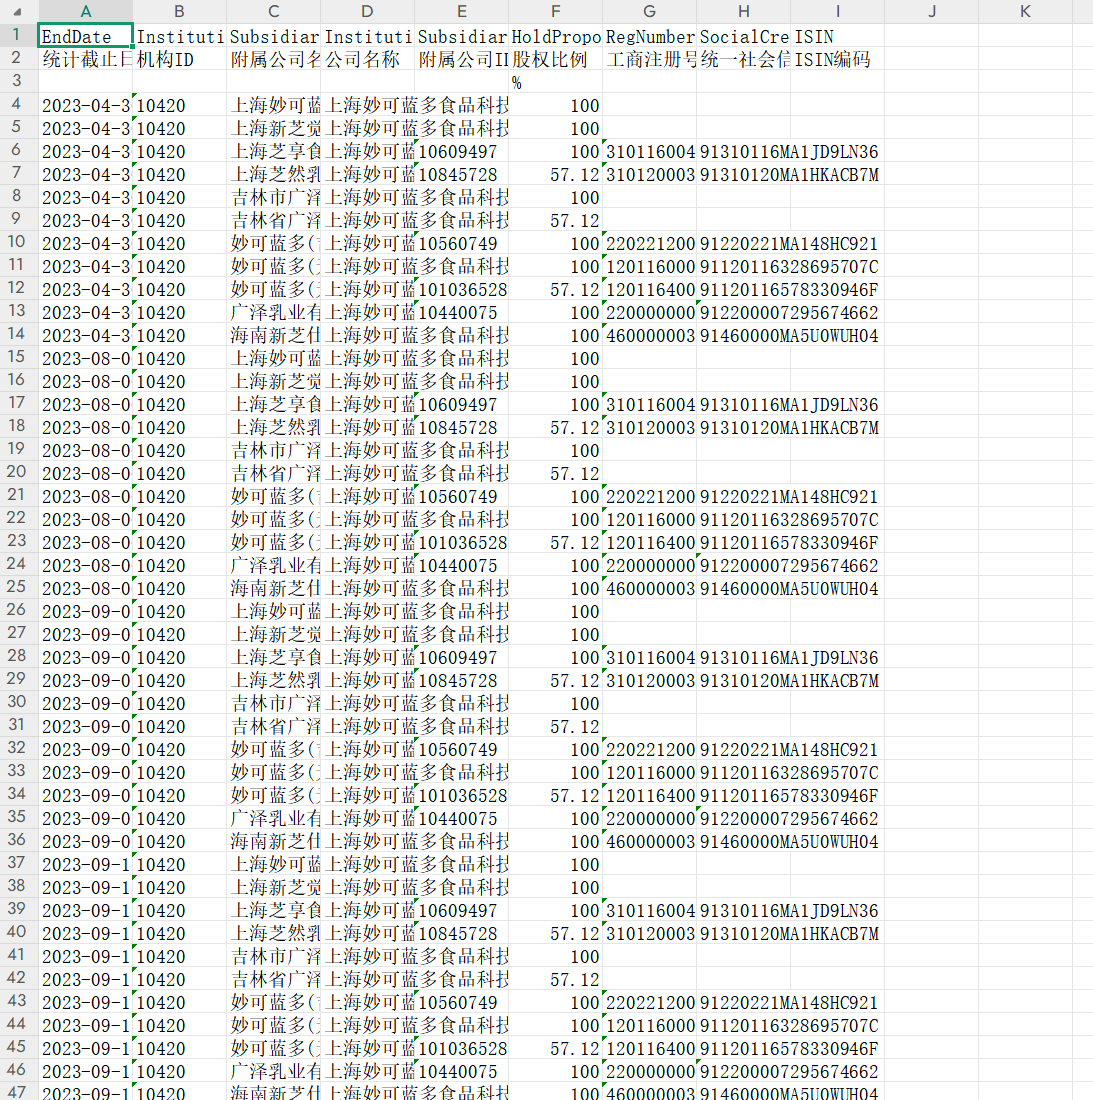The width and height of the screenshot is (1093, 1100).
Task: Click cell D2 containing 公司名称
Action: [x=368, y=59]
